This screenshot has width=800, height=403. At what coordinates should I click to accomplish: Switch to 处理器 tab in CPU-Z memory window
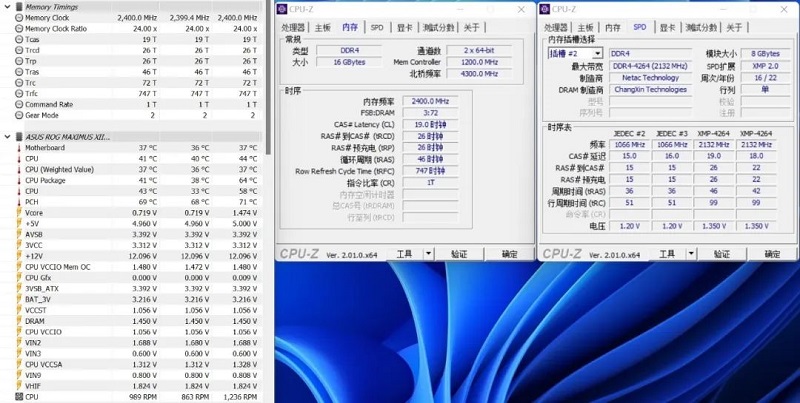click(x=293, y=28)
